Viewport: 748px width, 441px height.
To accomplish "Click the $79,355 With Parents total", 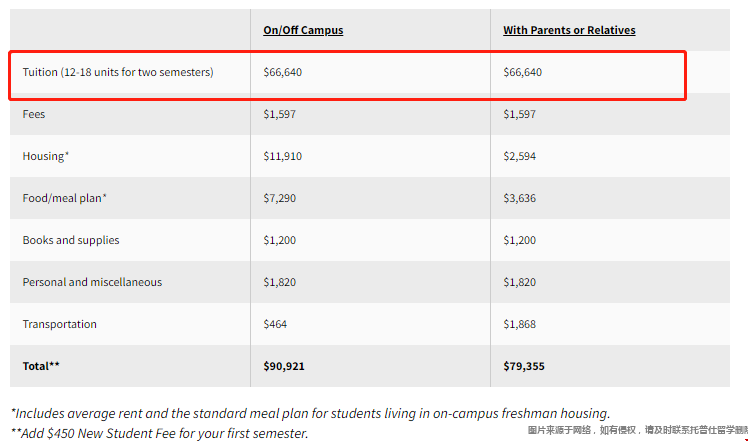I will pos(524,366).
